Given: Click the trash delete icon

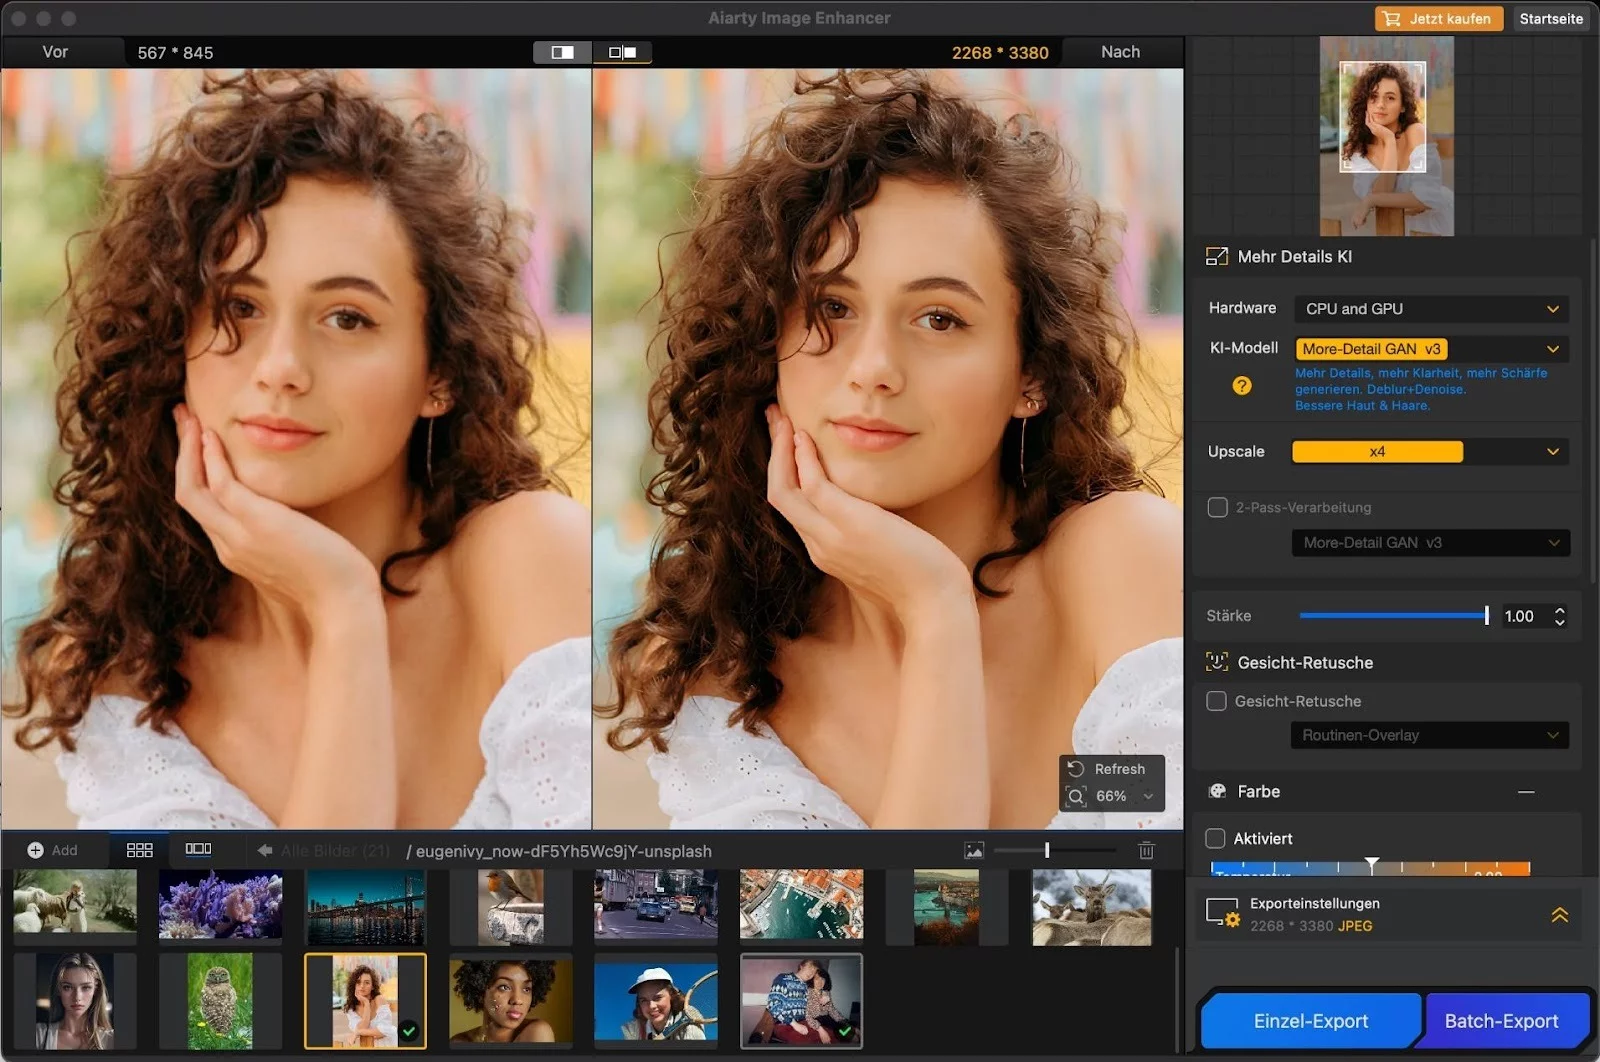Looking at the screenshot, I should coord(1146,850).
